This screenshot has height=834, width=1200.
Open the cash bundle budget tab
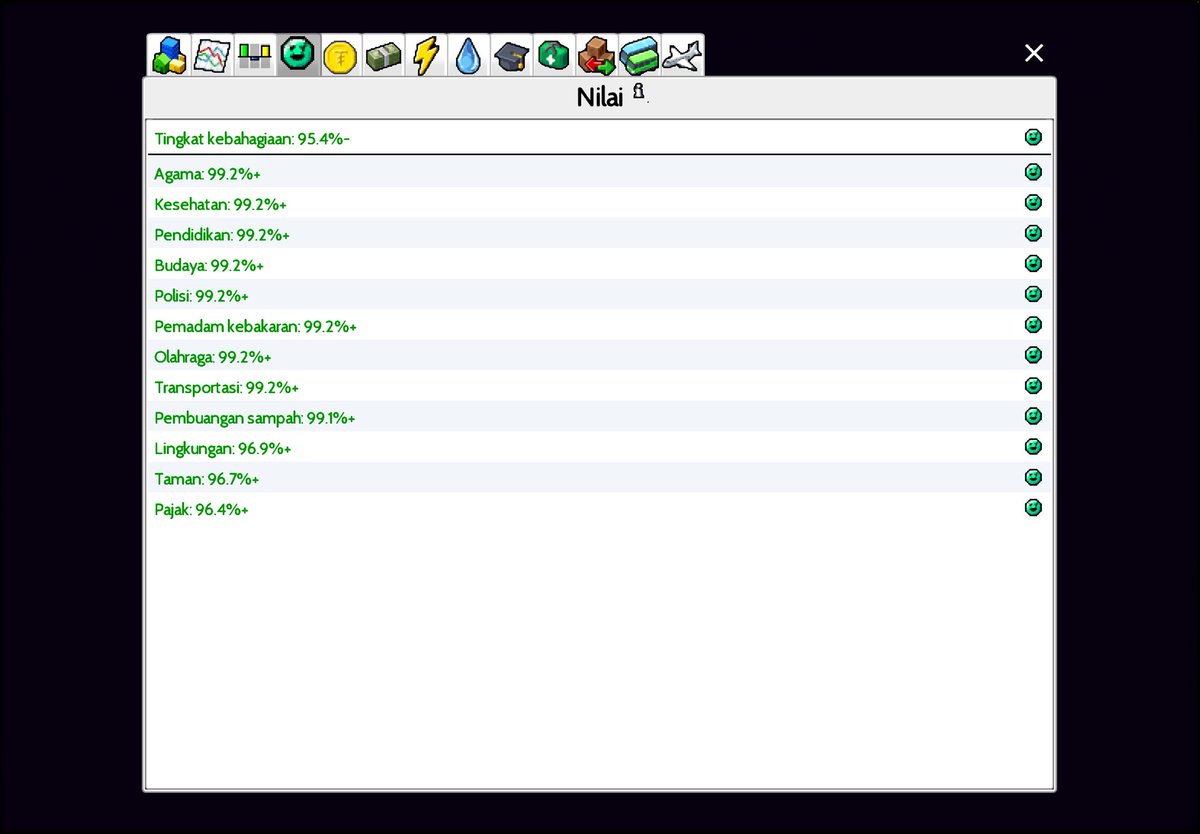pyautogui.click(x=383, y=56)
